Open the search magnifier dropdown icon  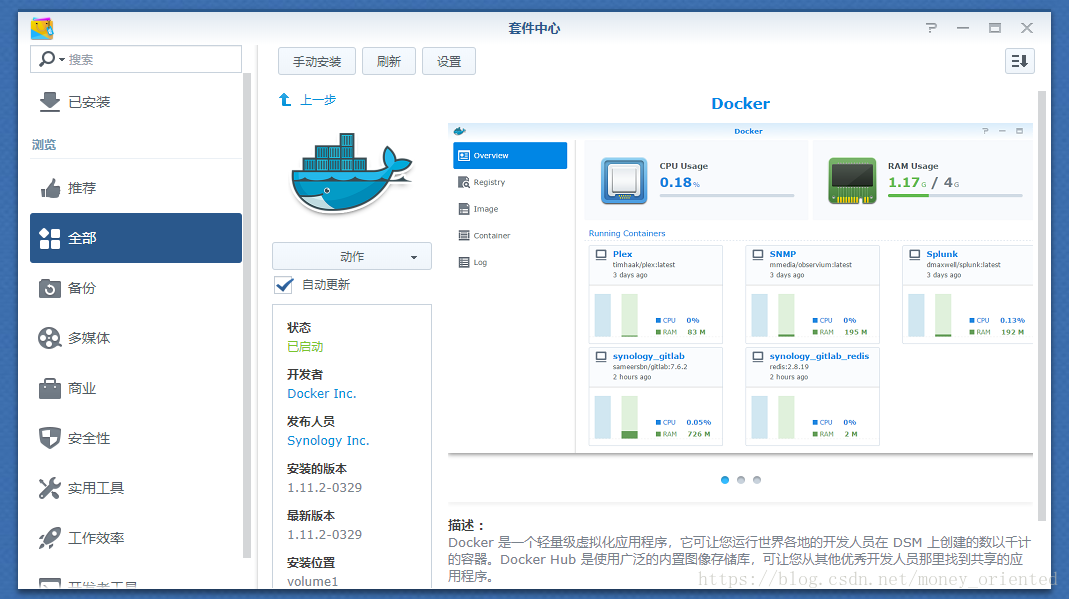(51, 59)
